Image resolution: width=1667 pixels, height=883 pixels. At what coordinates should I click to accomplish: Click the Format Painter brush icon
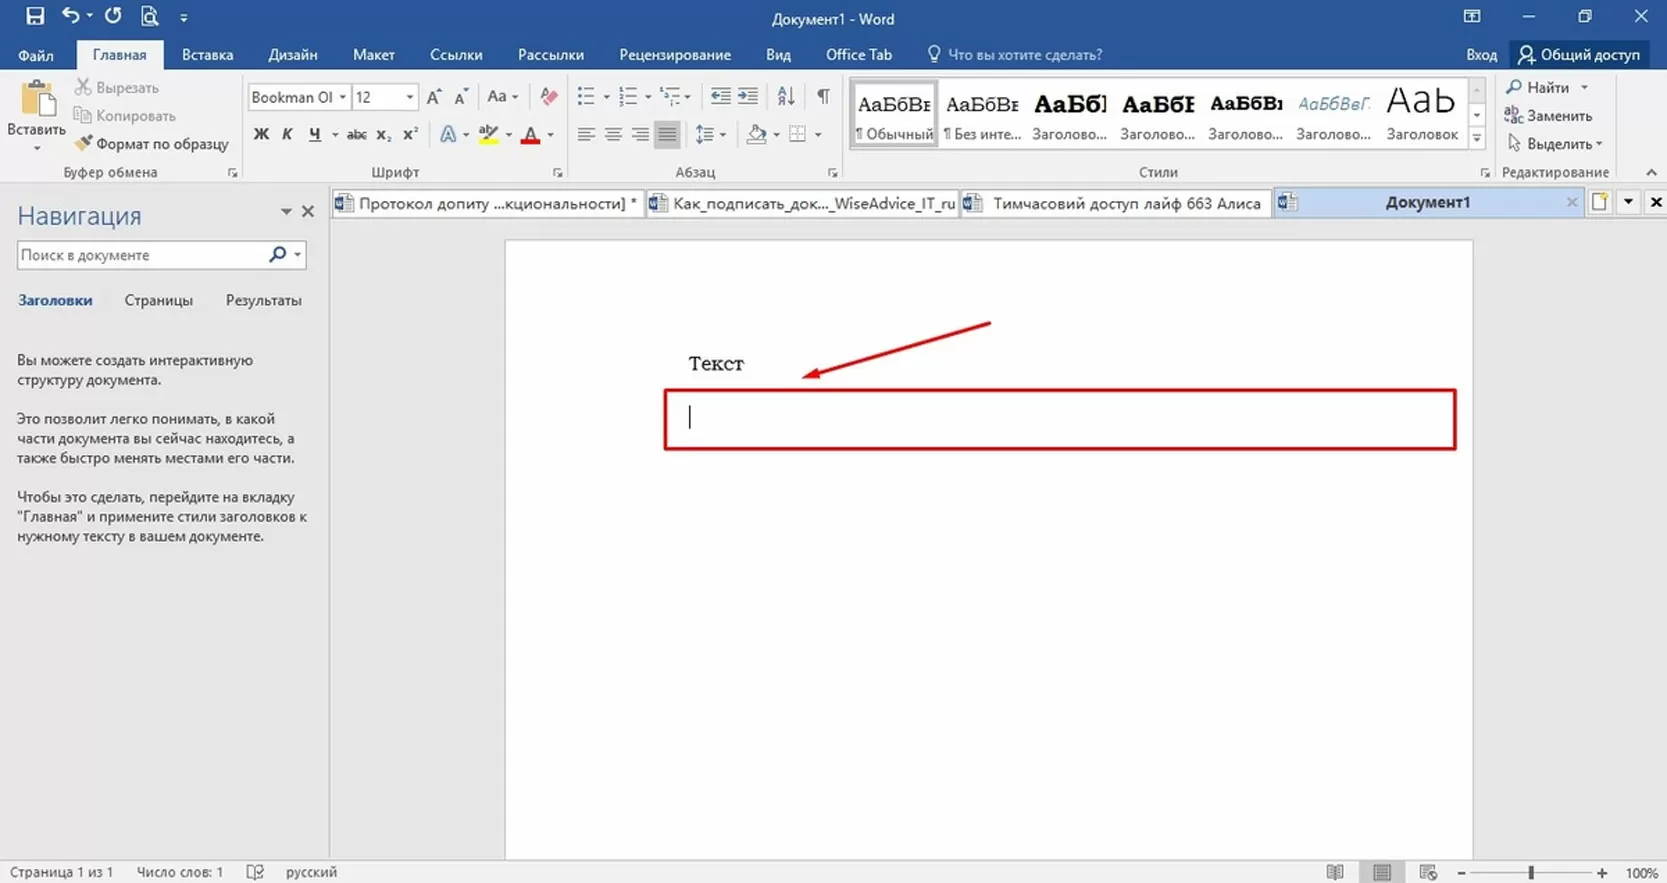click(x=84, y=144)
